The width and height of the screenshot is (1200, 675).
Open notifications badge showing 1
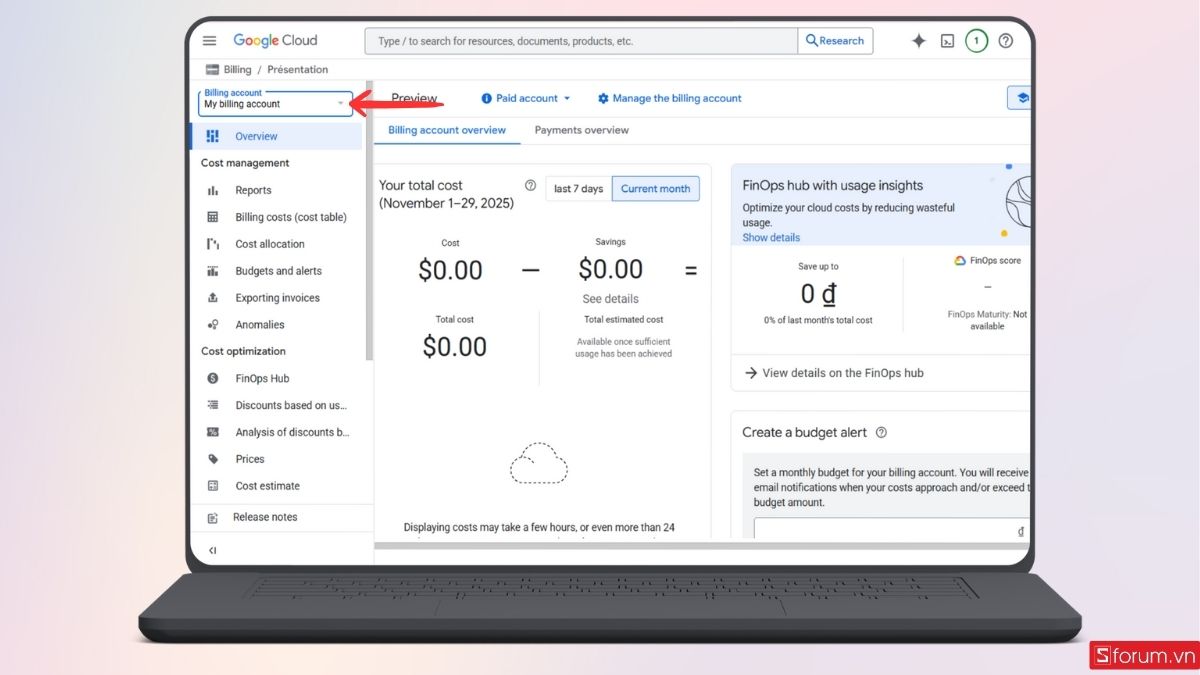tap(977, 41)
